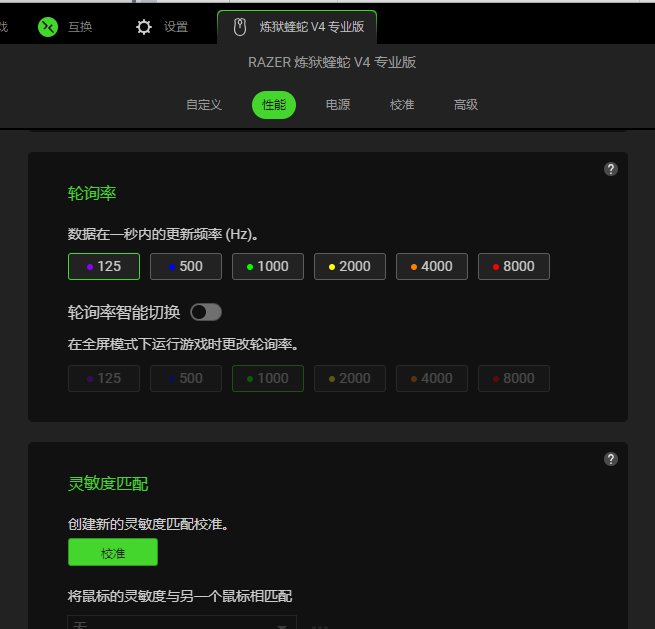Click the 设置 gear icon

tap(144, 27)
